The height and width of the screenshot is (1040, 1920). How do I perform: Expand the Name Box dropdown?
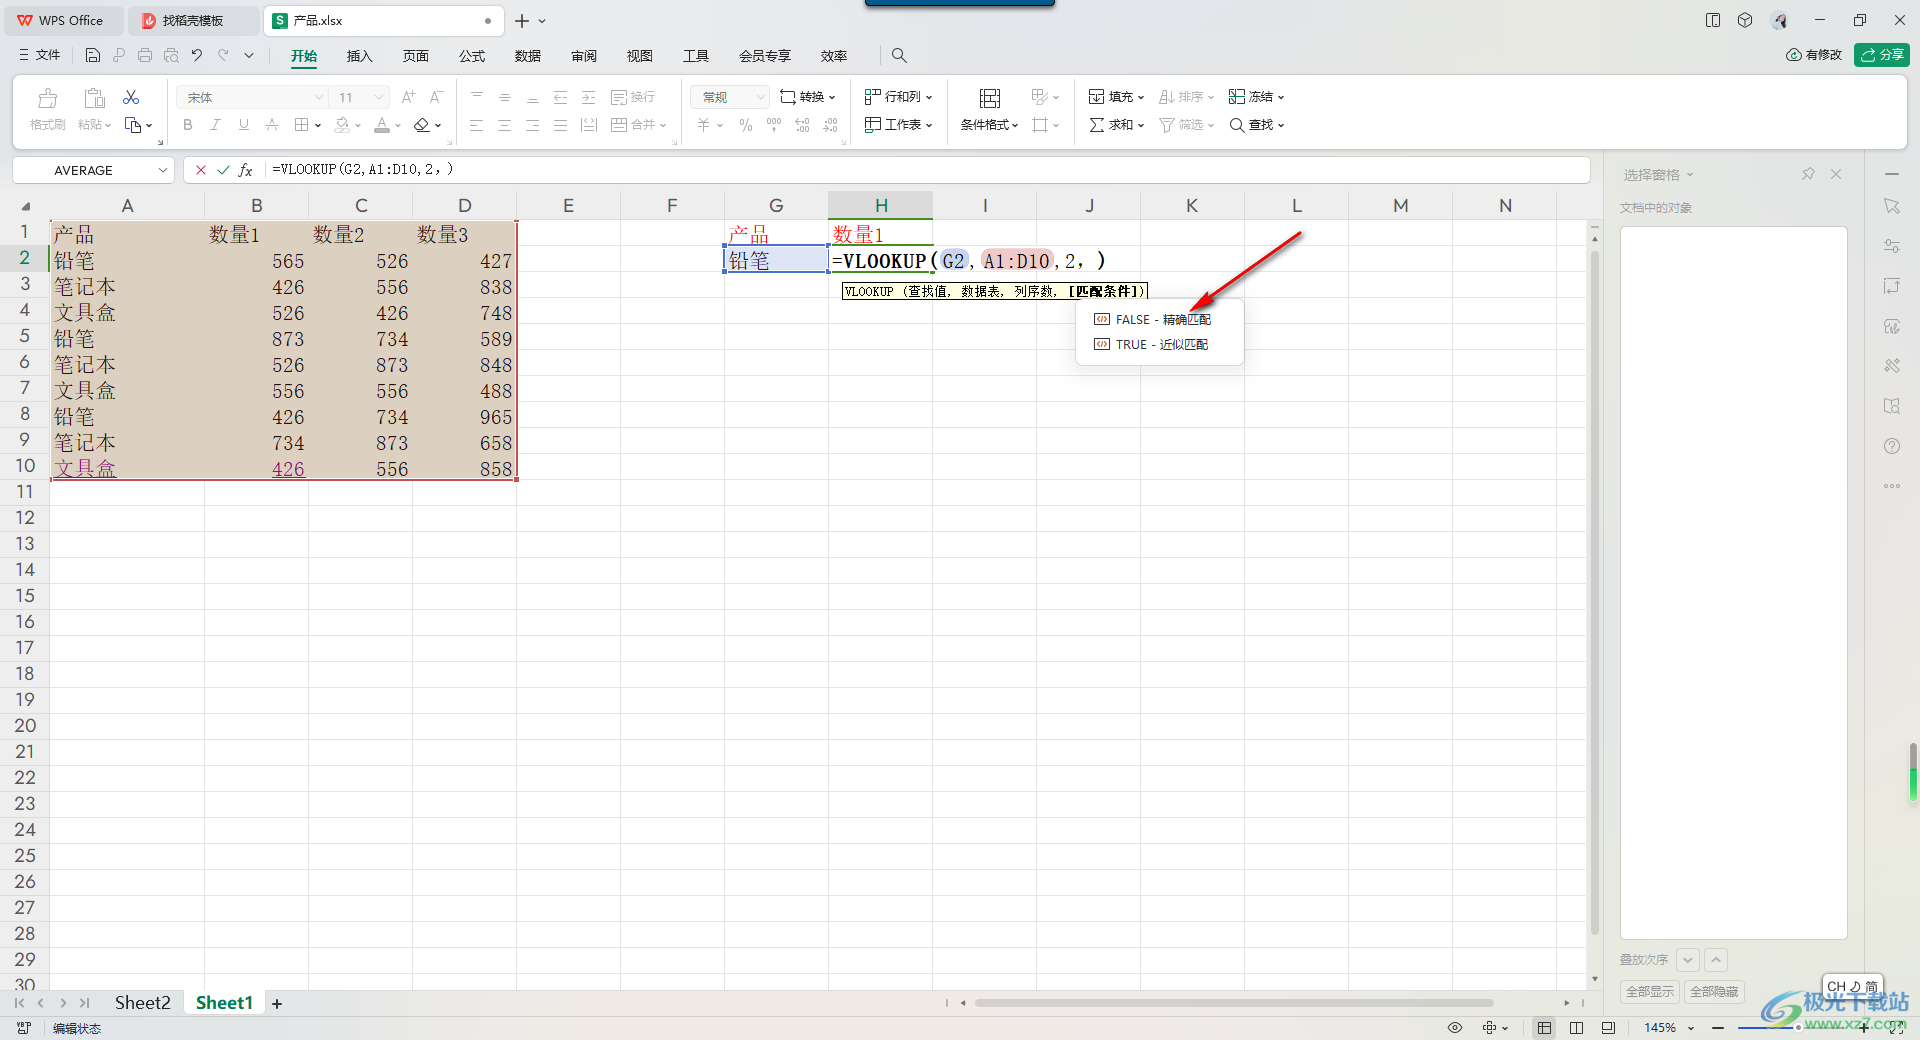tap(163, 170)
